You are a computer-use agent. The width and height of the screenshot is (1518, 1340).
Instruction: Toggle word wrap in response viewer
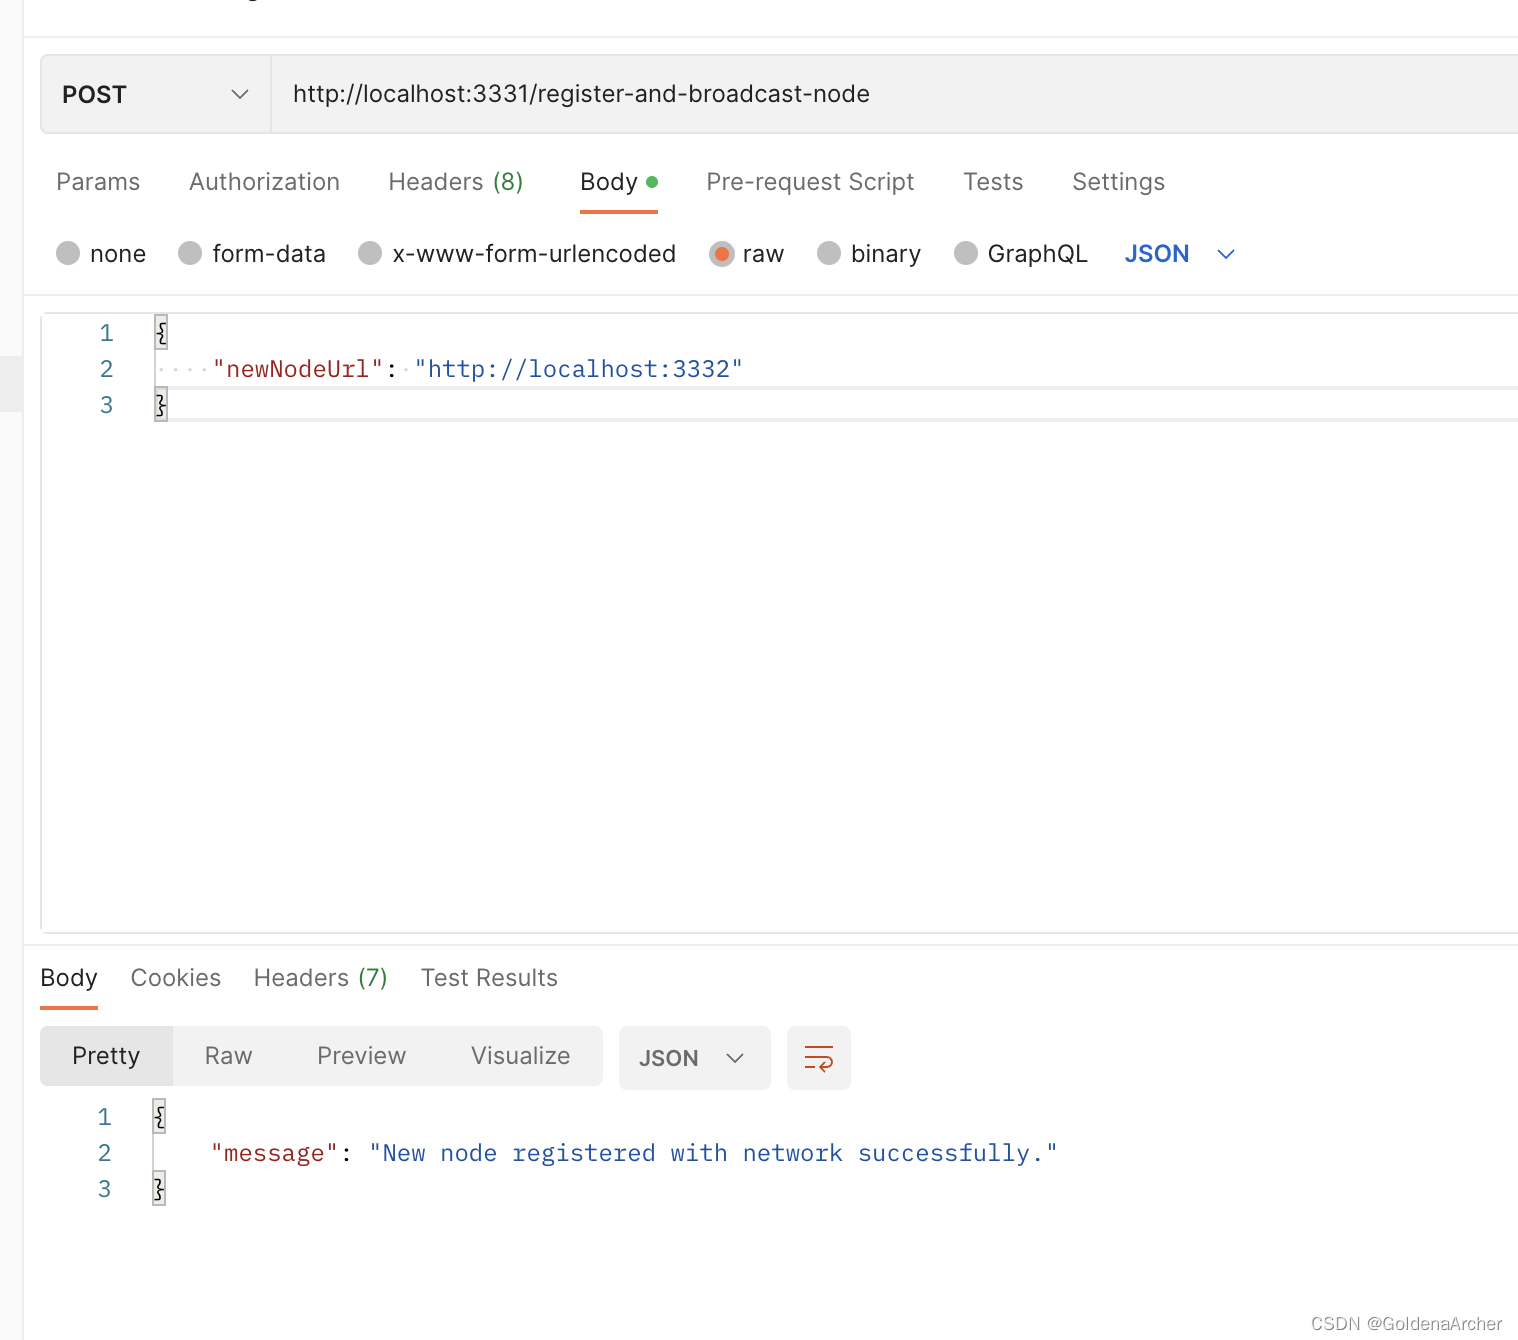818,1058
